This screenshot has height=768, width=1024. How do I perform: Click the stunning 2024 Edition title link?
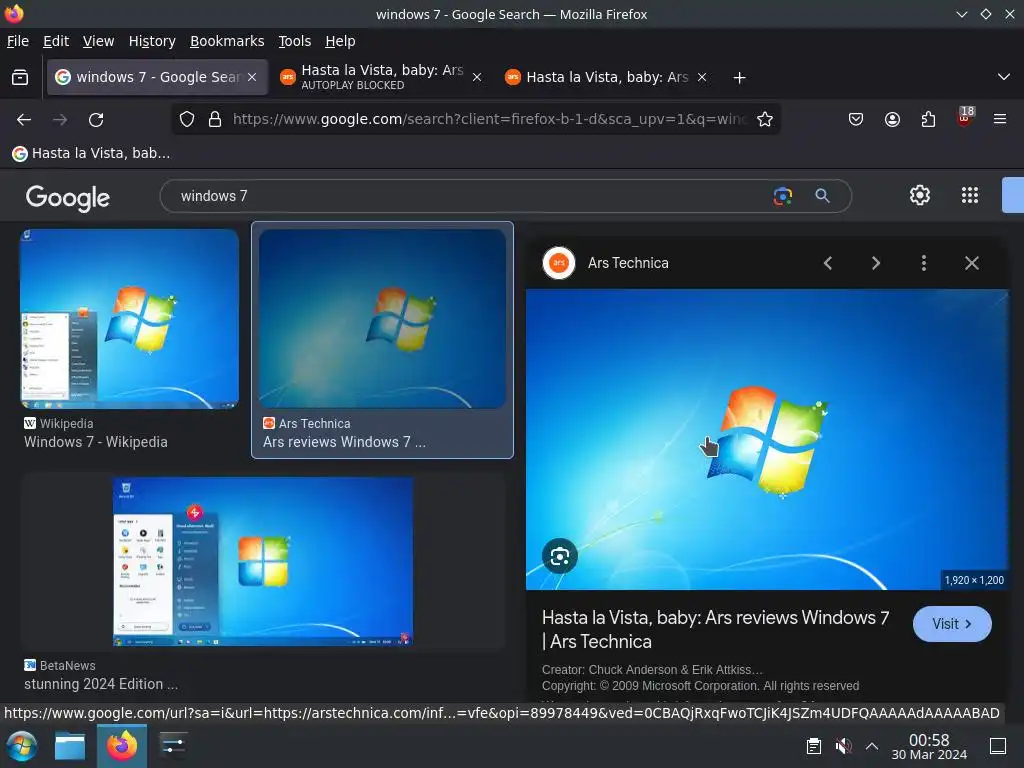click(101, 684)
